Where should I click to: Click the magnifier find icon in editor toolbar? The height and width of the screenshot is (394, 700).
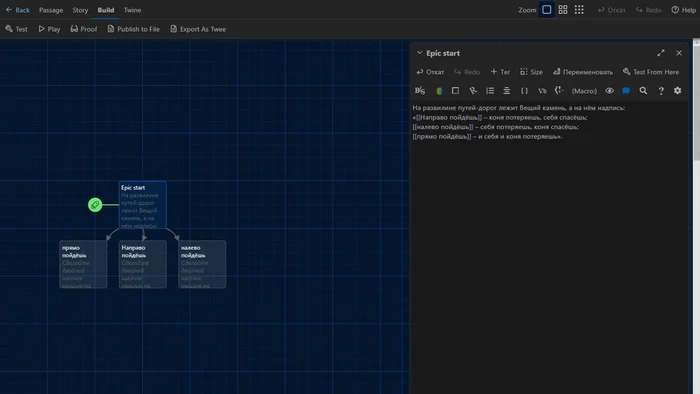643,91
